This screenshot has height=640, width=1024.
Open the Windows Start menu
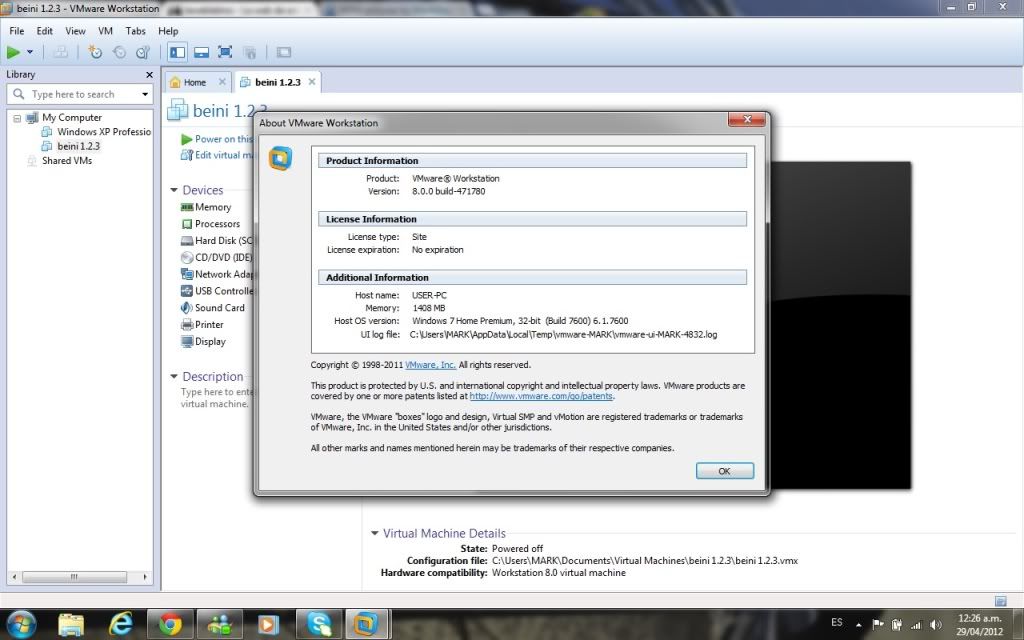[x=21, y=624]
